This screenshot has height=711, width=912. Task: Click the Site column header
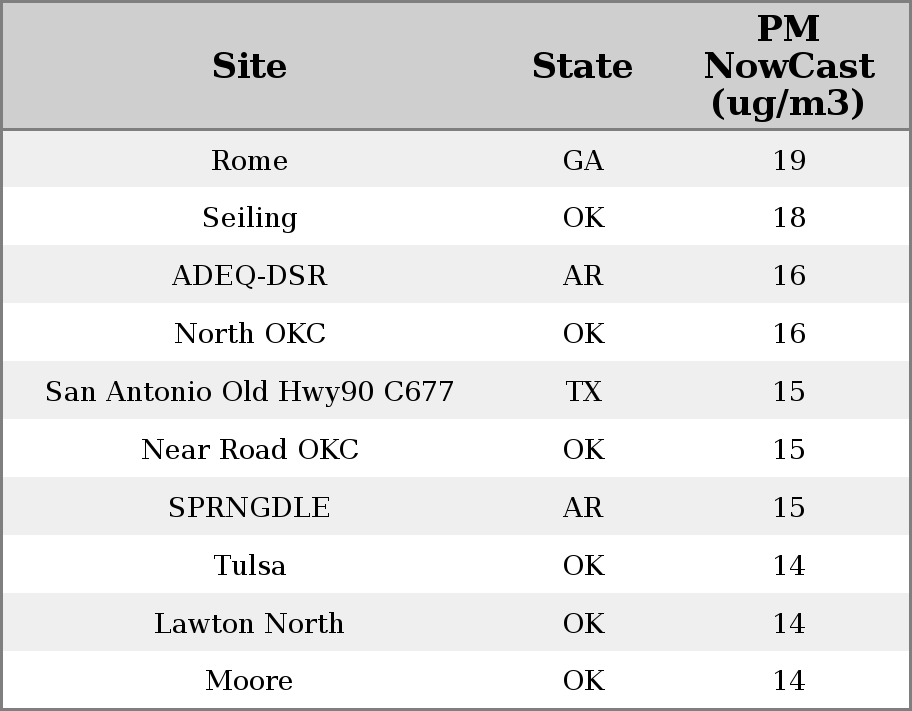(x=249, y=66)
